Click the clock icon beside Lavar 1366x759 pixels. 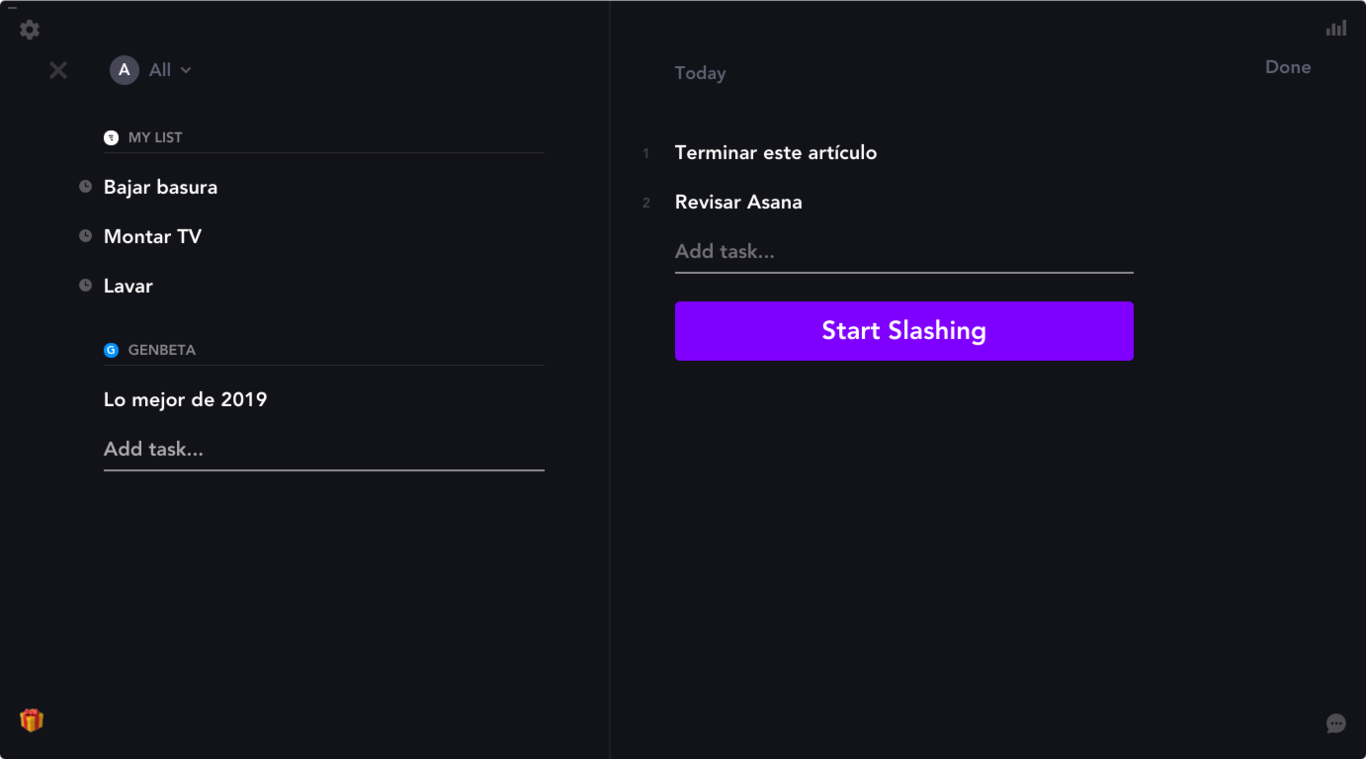[86, 286]
